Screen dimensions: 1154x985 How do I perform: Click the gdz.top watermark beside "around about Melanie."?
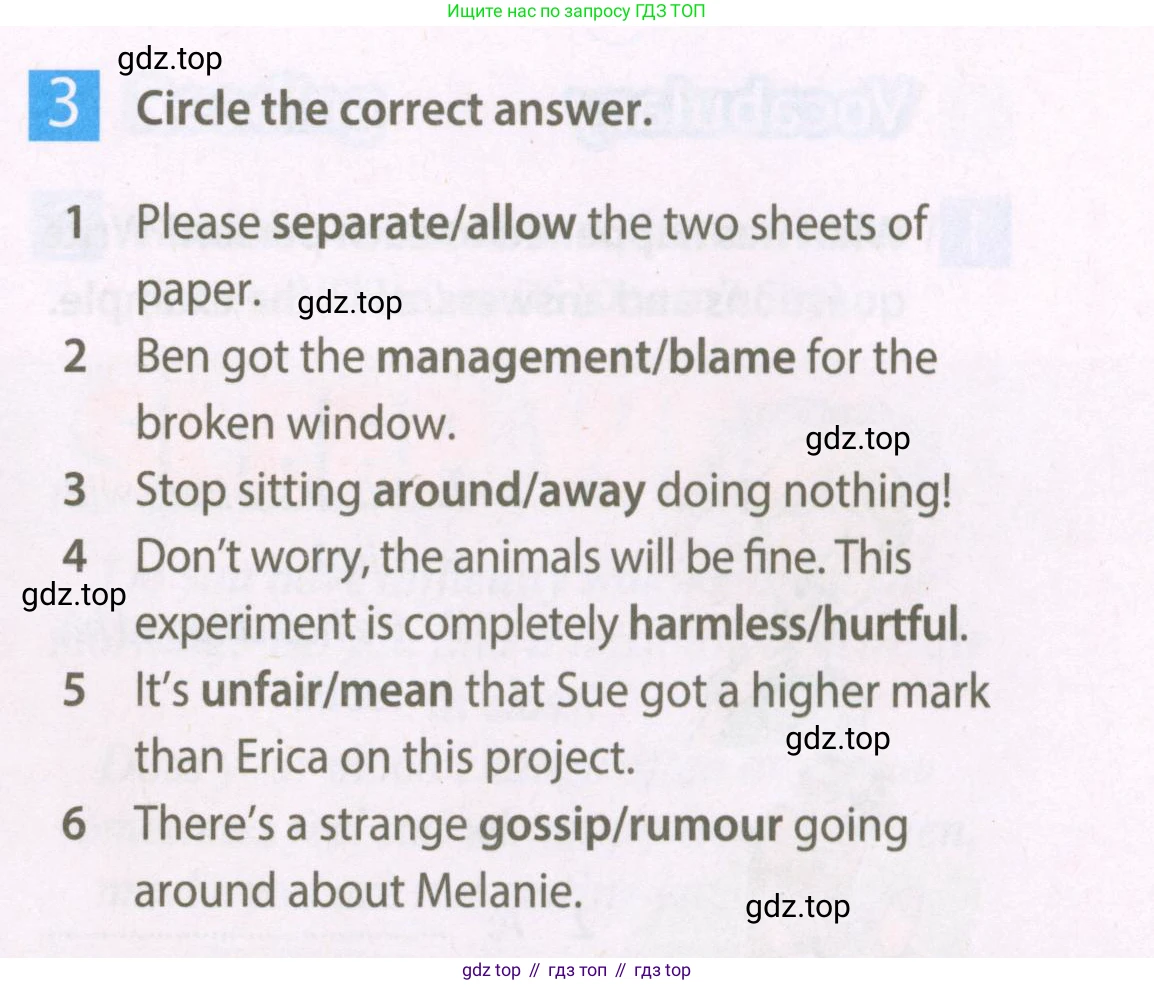pos(797,906)
